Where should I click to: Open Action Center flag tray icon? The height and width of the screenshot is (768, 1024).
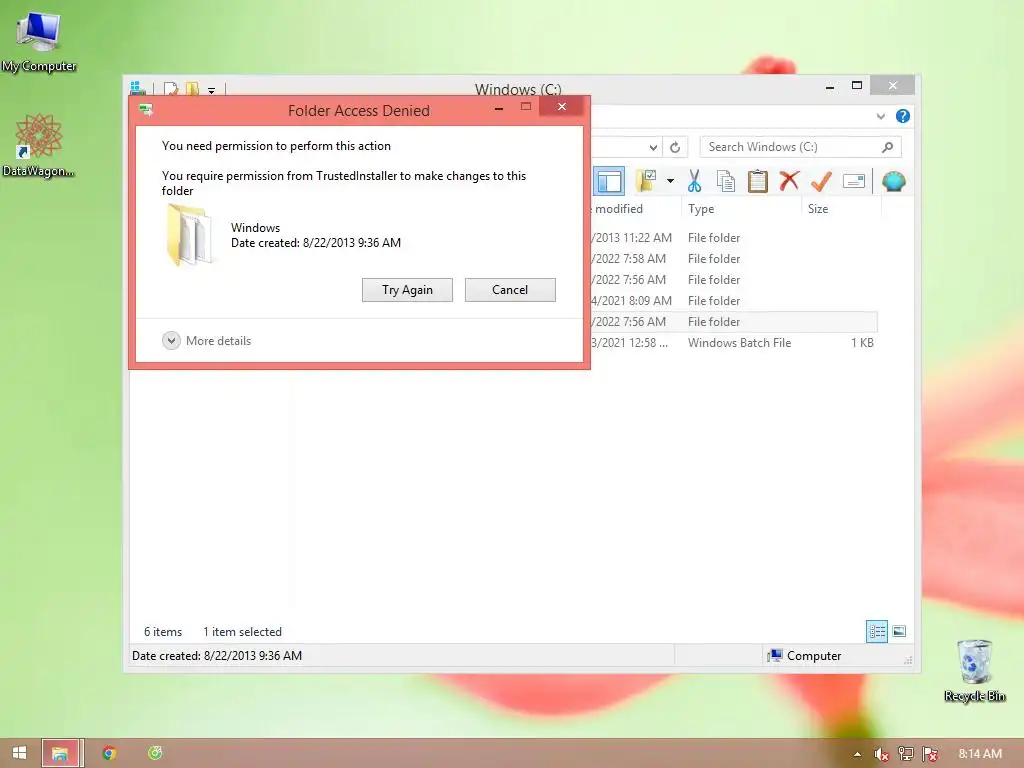click(x=930, y=754)
